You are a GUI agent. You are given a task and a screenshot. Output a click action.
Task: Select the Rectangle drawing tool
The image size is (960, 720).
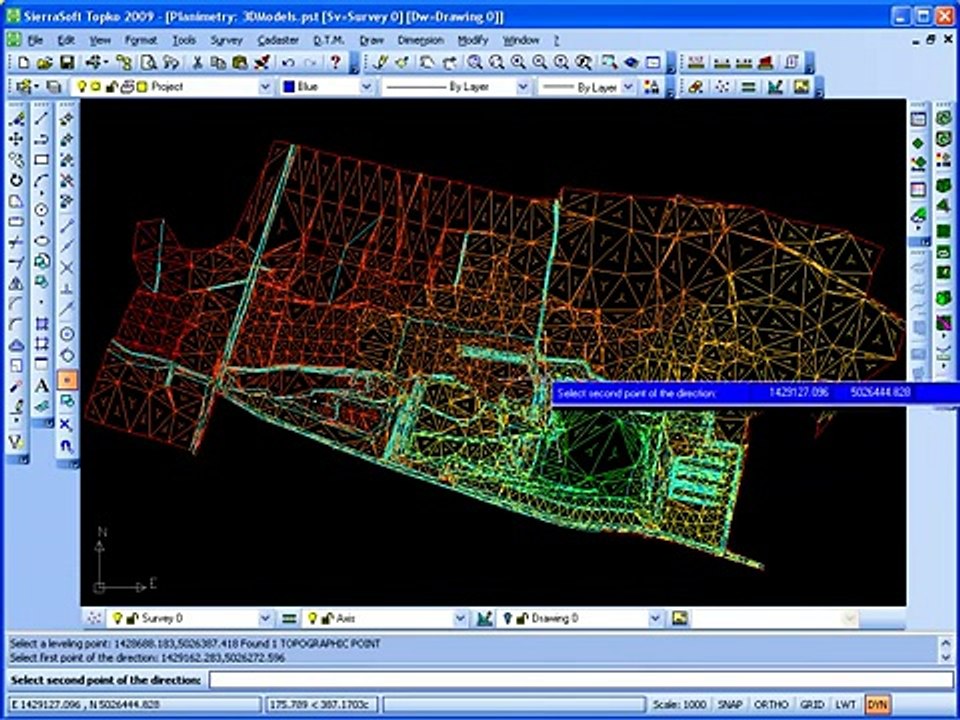[41, 160]
